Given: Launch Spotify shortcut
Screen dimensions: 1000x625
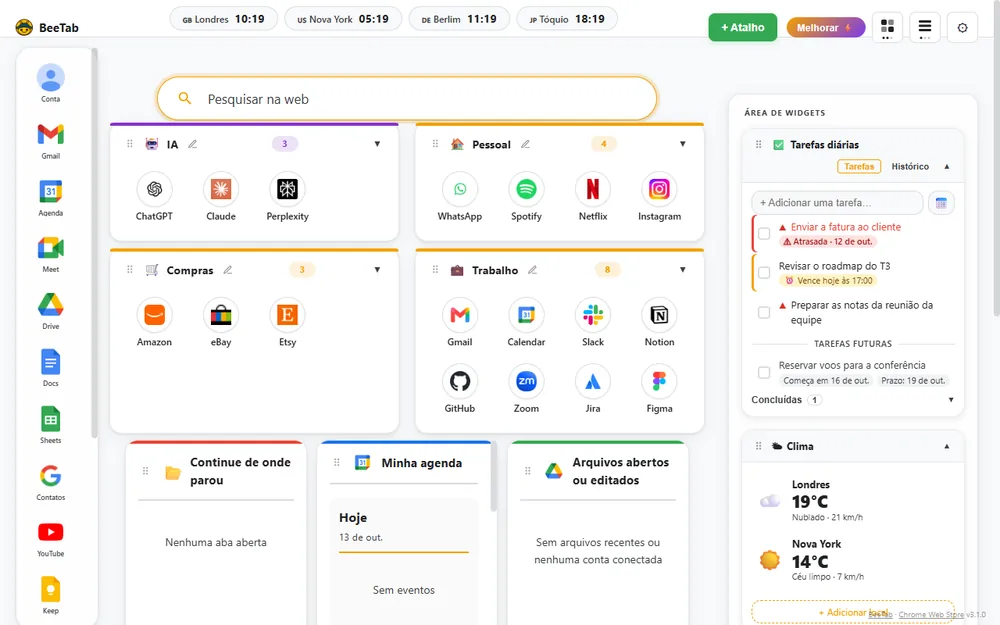Looking at the screenshot, I should (x=526, y=189).
